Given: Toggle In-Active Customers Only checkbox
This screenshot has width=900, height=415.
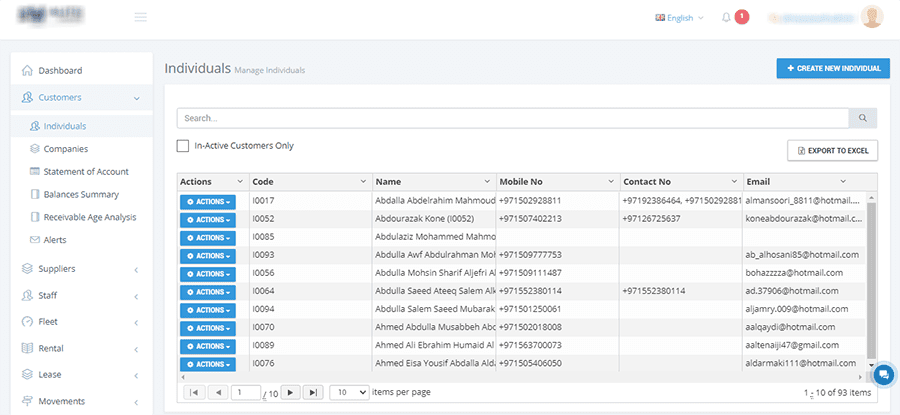Looking at the screenshot, I should pos(183,146).
